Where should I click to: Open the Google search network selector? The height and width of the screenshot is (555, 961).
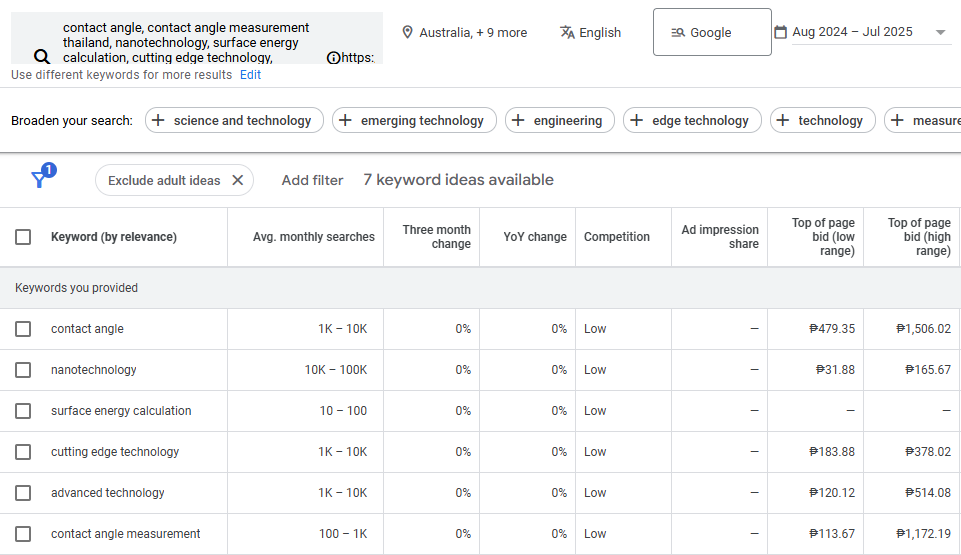tap(711, 32)
